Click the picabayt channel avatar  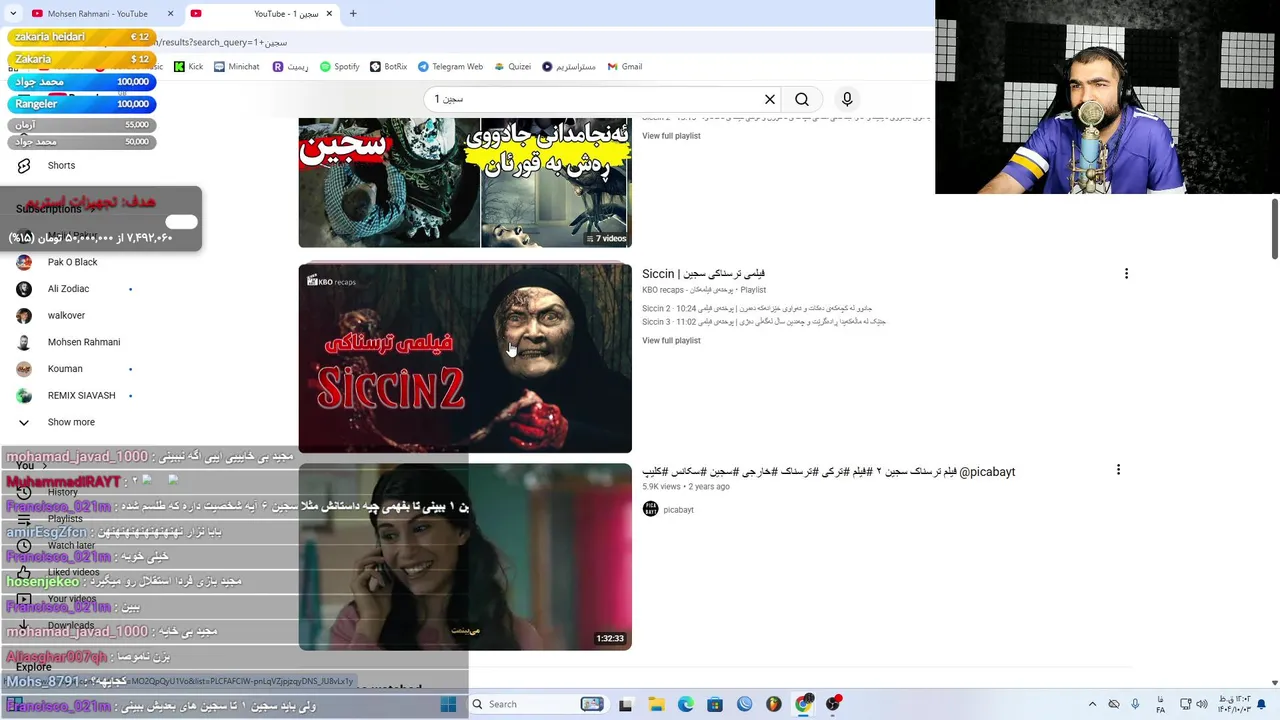click(651, 509)
